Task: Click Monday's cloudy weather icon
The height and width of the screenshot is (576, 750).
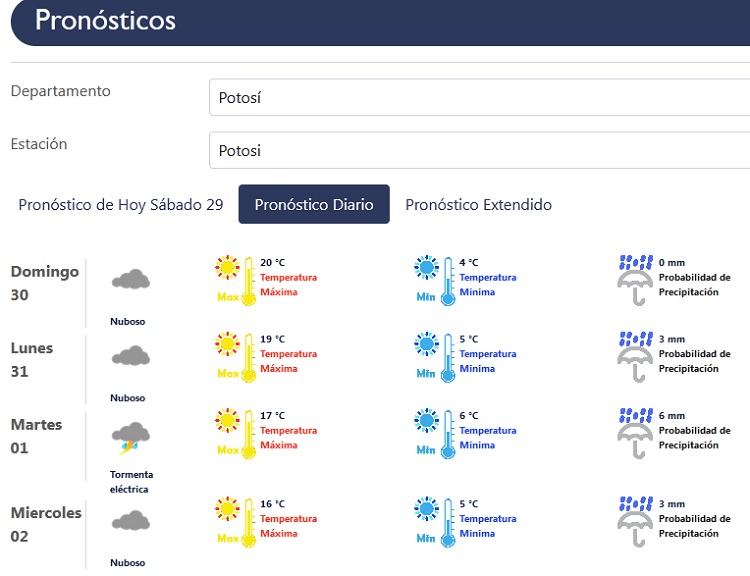Action: tap(131, 357)
